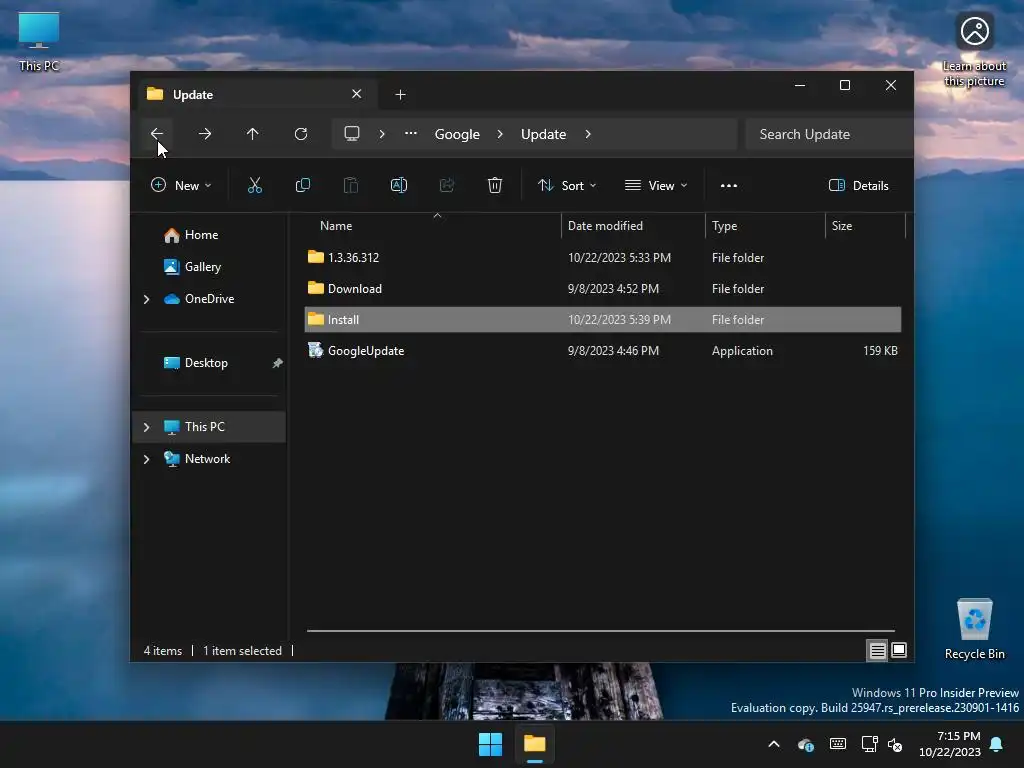Click the muted volume tray icon
Viewport: 1024px width, 768px height.
(x=895, y=744)
